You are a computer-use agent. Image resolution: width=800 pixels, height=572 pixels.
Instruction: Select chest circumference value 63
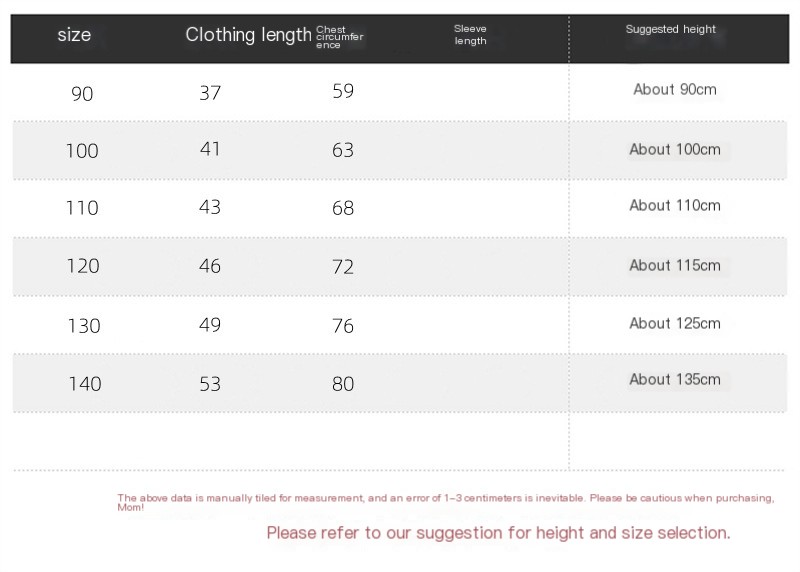point(343,151)
